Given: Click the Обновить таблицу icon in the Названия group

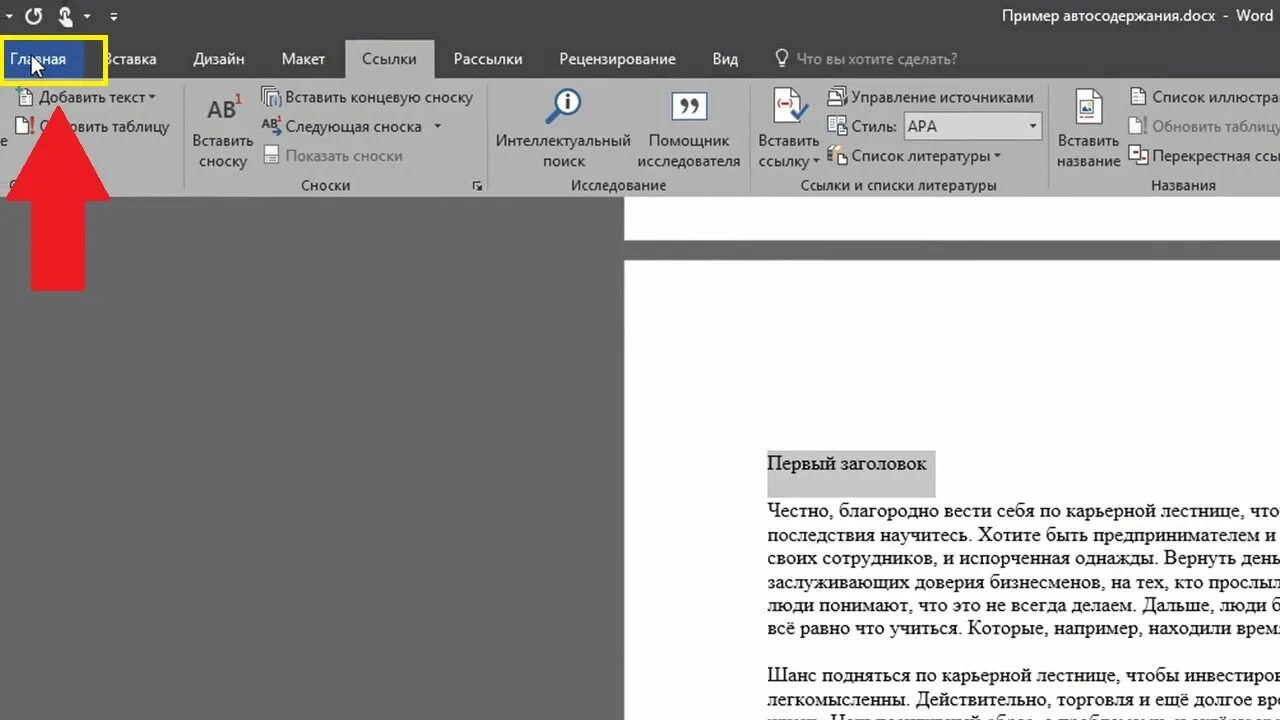Looking at the screenshot, I should tap(1138, 126).
